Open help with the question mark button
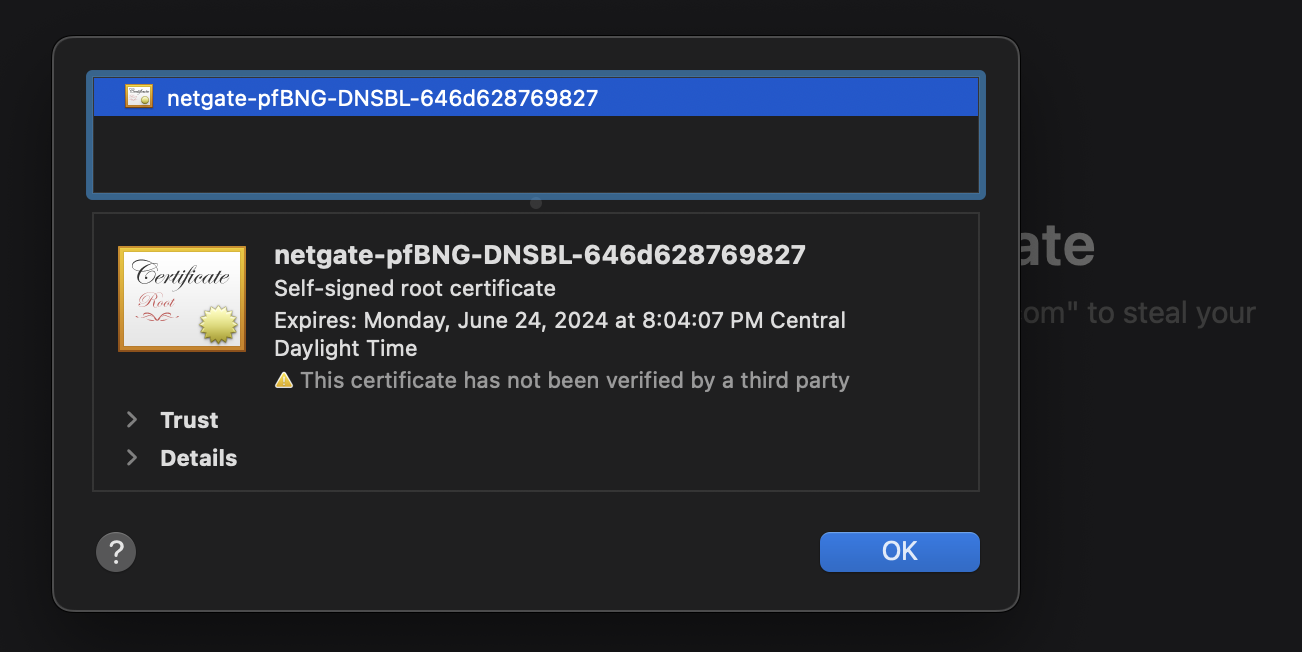Image resolution: width=1302 pixels, height=652 pixels. click(x=116, y=551)
